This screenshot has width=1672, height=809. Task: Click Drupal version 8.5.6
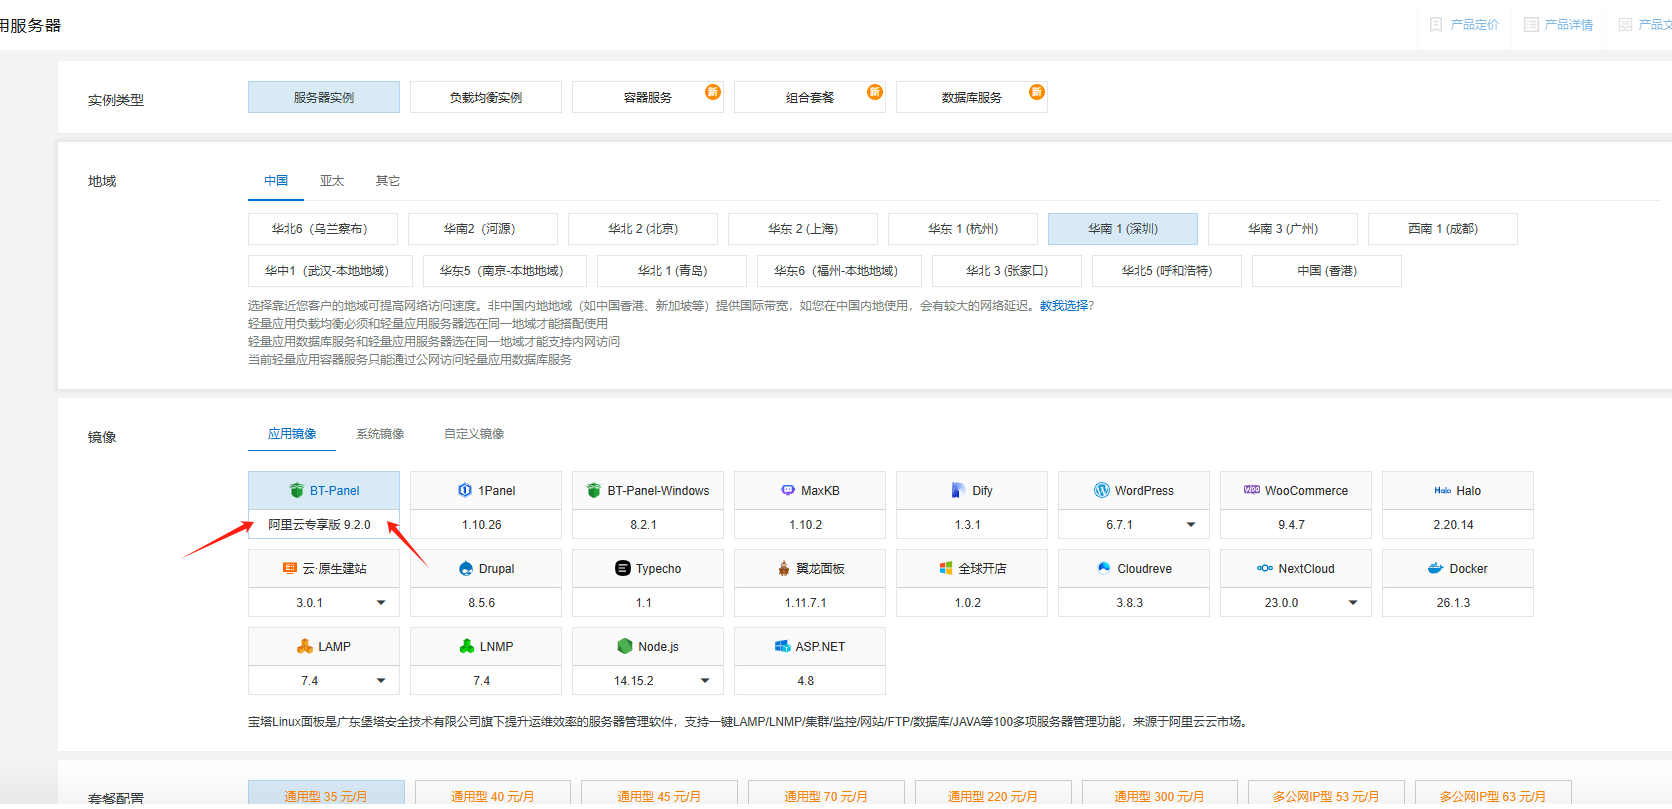click(486, 603)
